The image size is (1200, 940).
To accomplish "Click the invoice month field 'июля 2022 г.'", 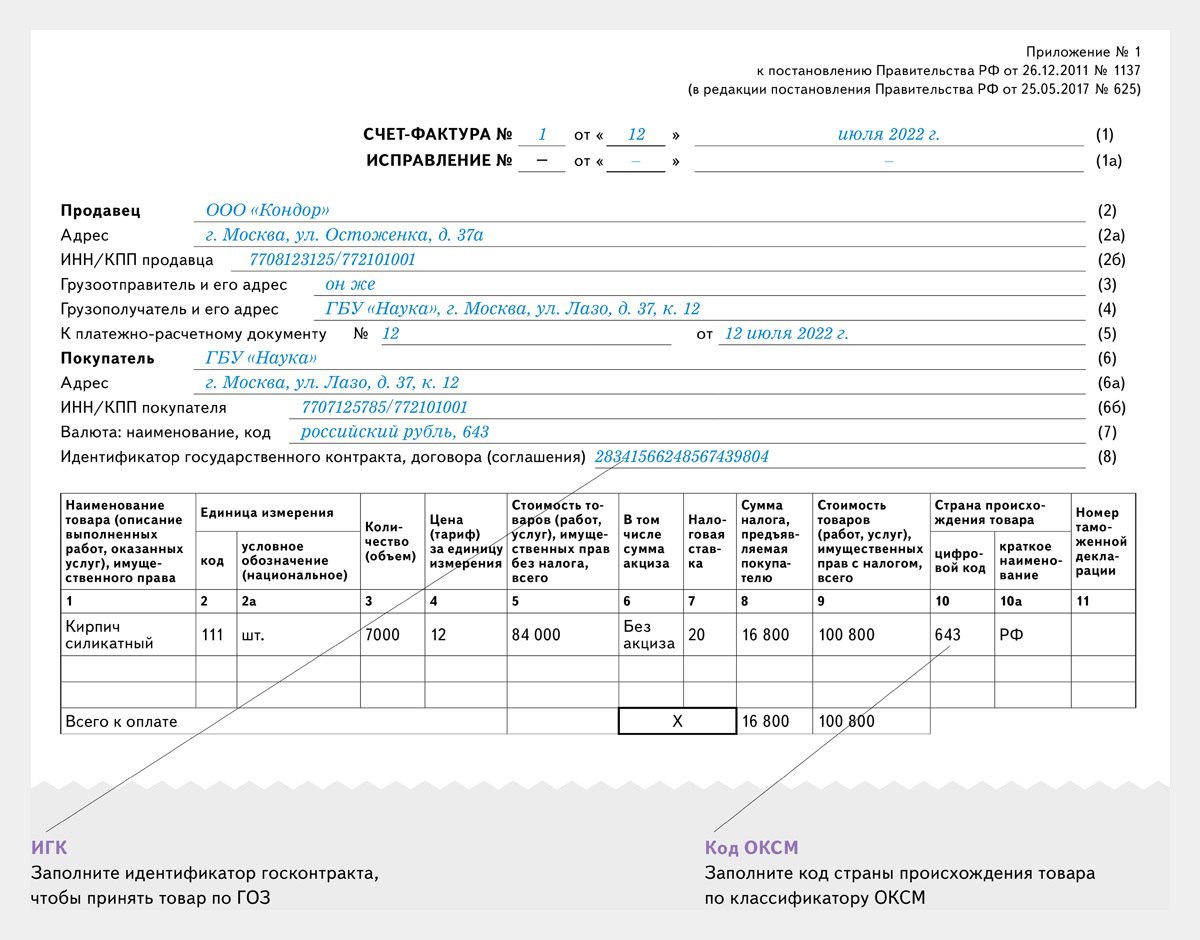I will [888, 135].
